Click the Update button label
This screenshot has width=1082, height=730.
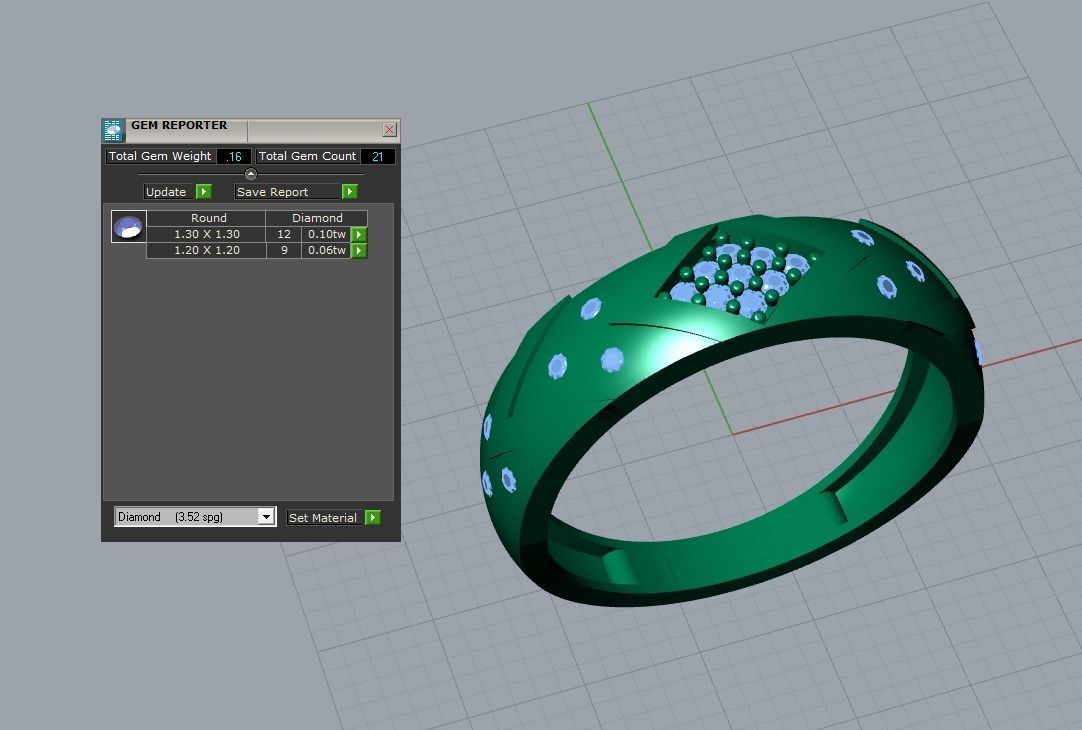pyautogui.click(x=166, y=192)
